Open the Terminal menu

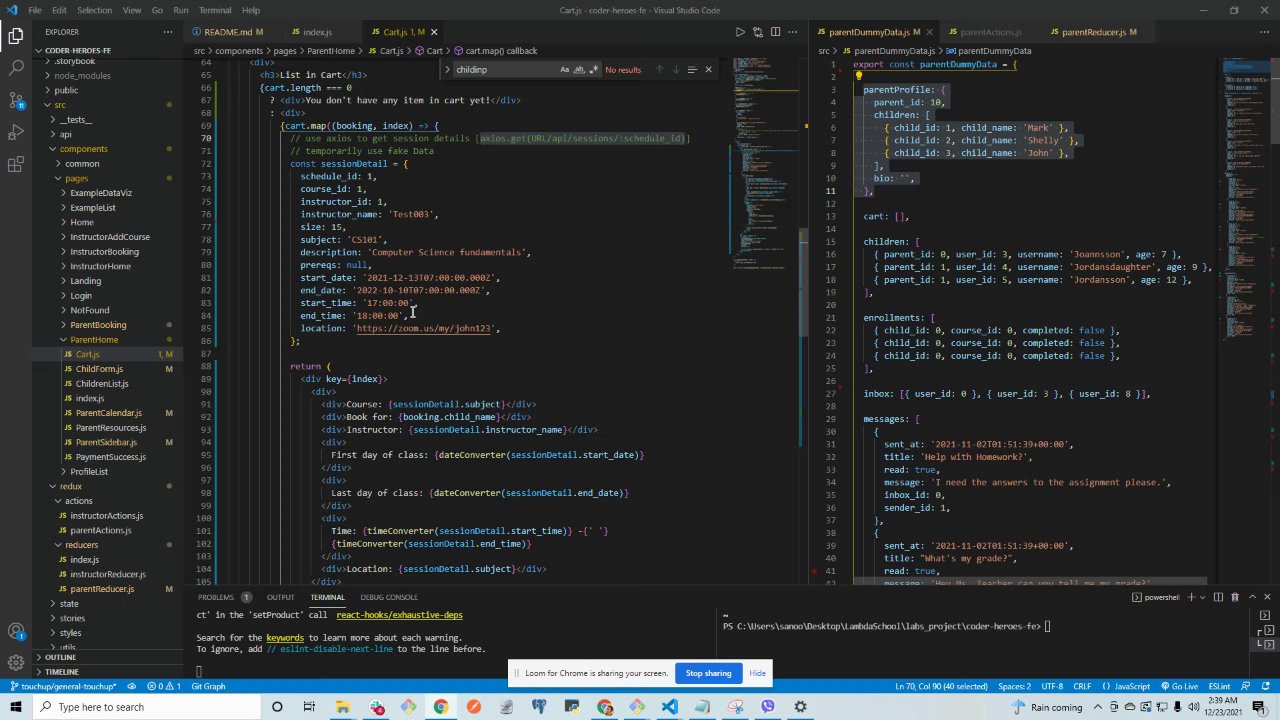click(215, 10)
